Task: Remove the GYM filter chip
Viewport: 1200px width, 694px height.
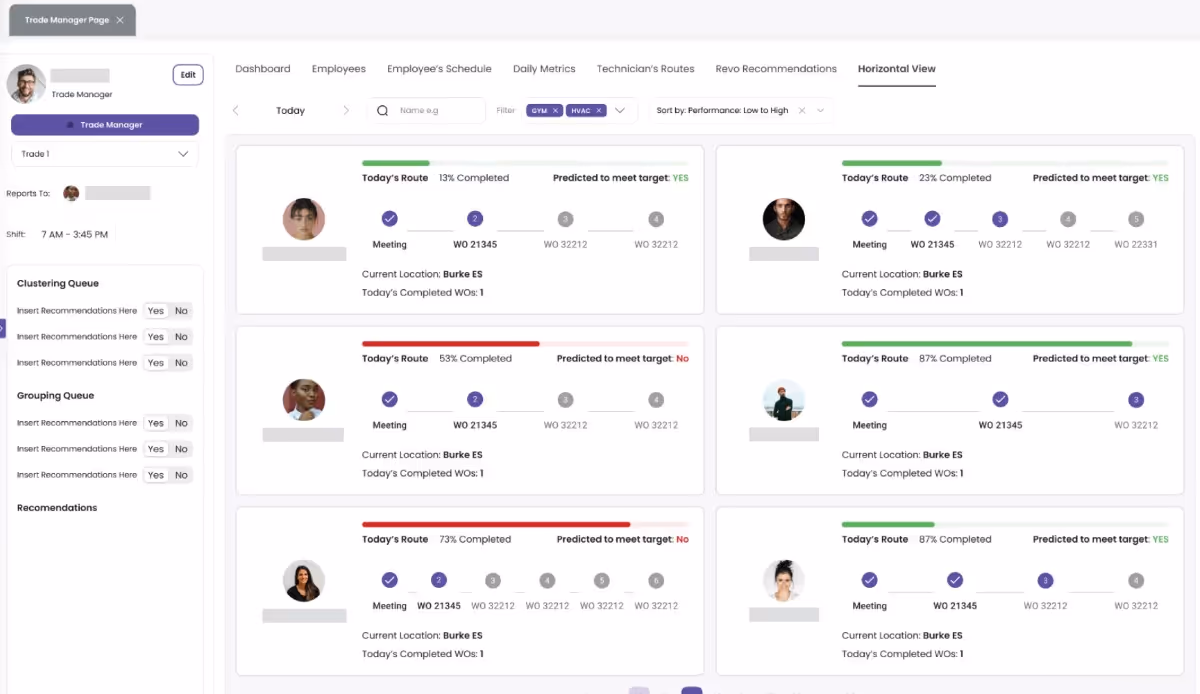Action: pos(555,111)
